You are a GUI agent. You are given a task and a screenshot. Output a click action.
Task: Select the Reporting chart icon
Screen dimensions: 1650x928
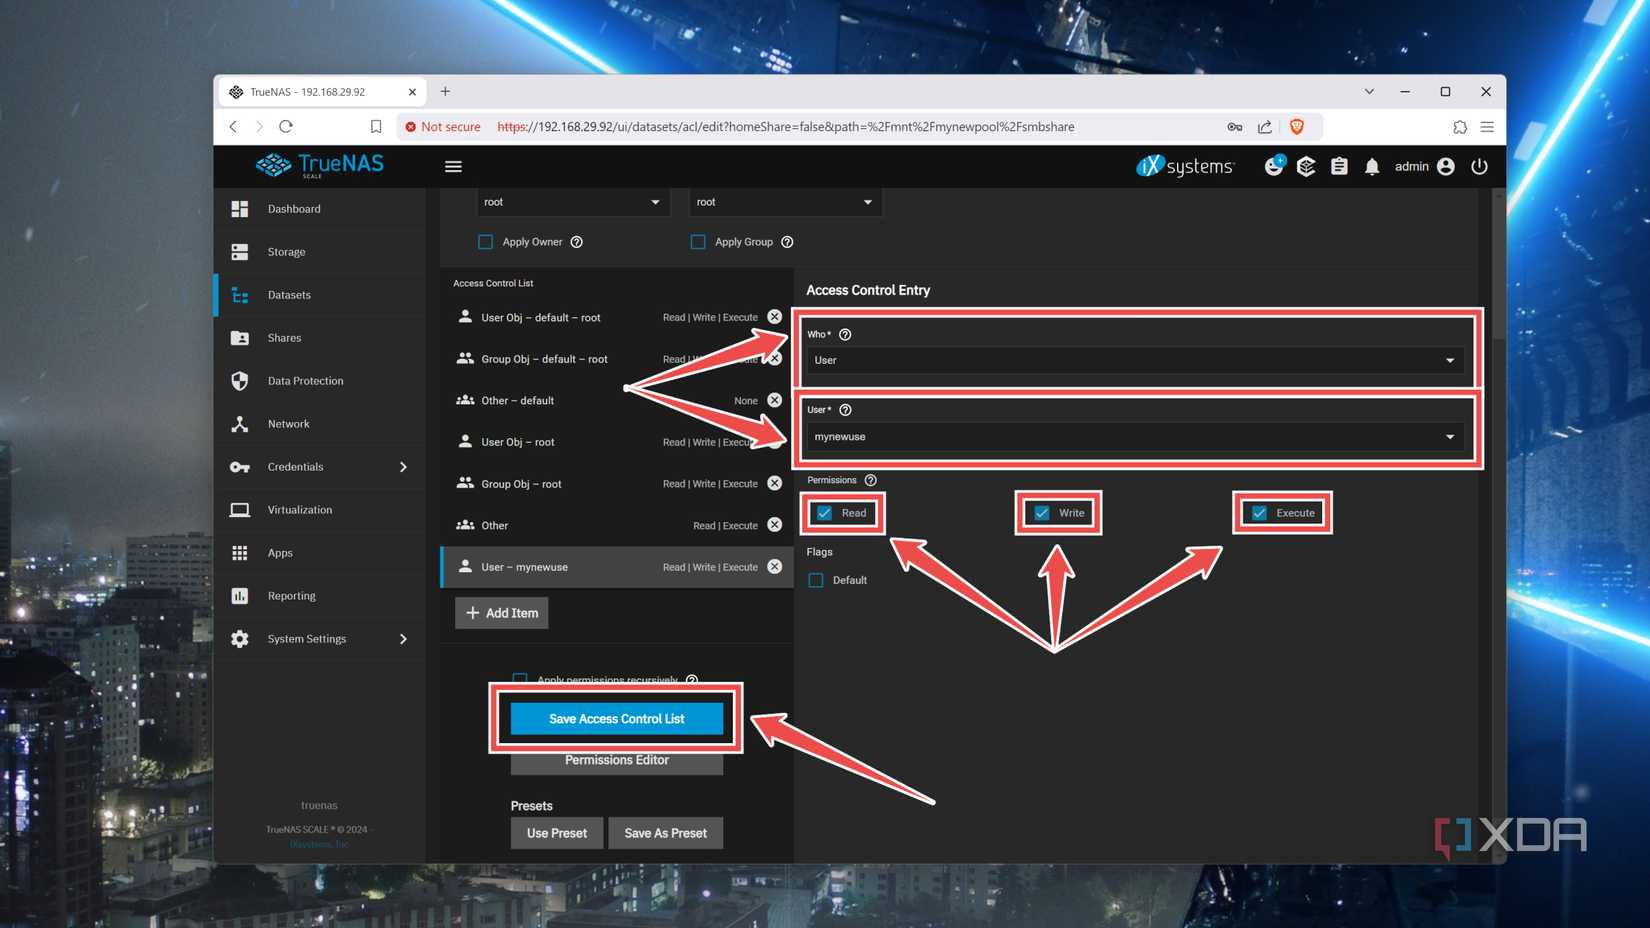[240, 595]
